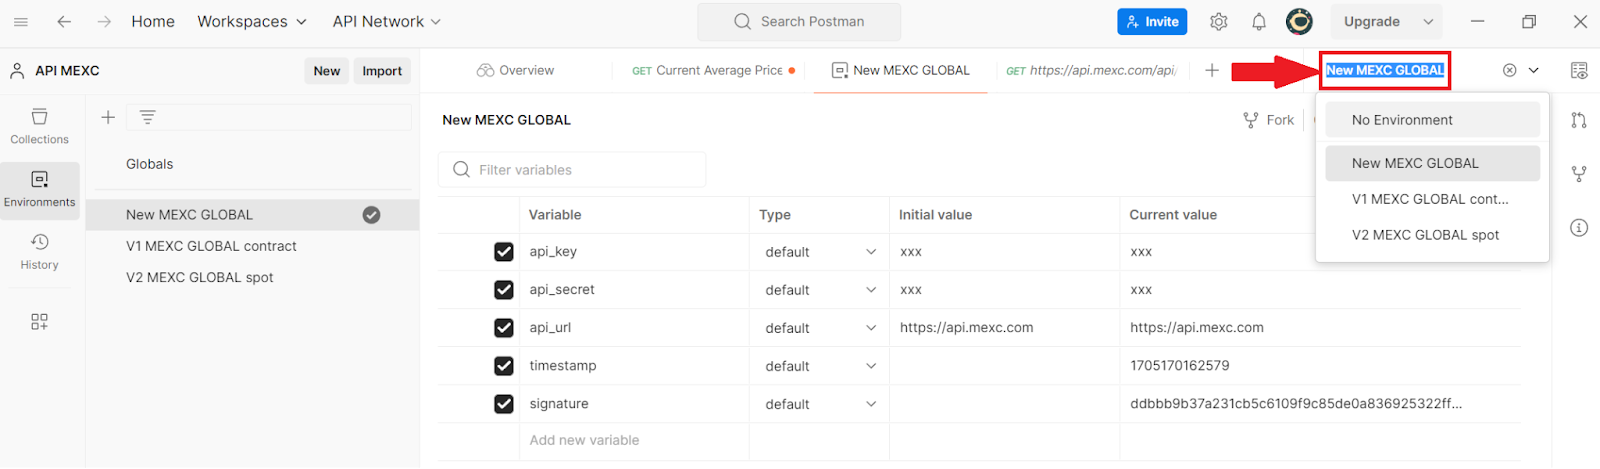This screenshot has height=469, width=1600.
Task: Go forward with the right arrow
Action: (104, 21)
